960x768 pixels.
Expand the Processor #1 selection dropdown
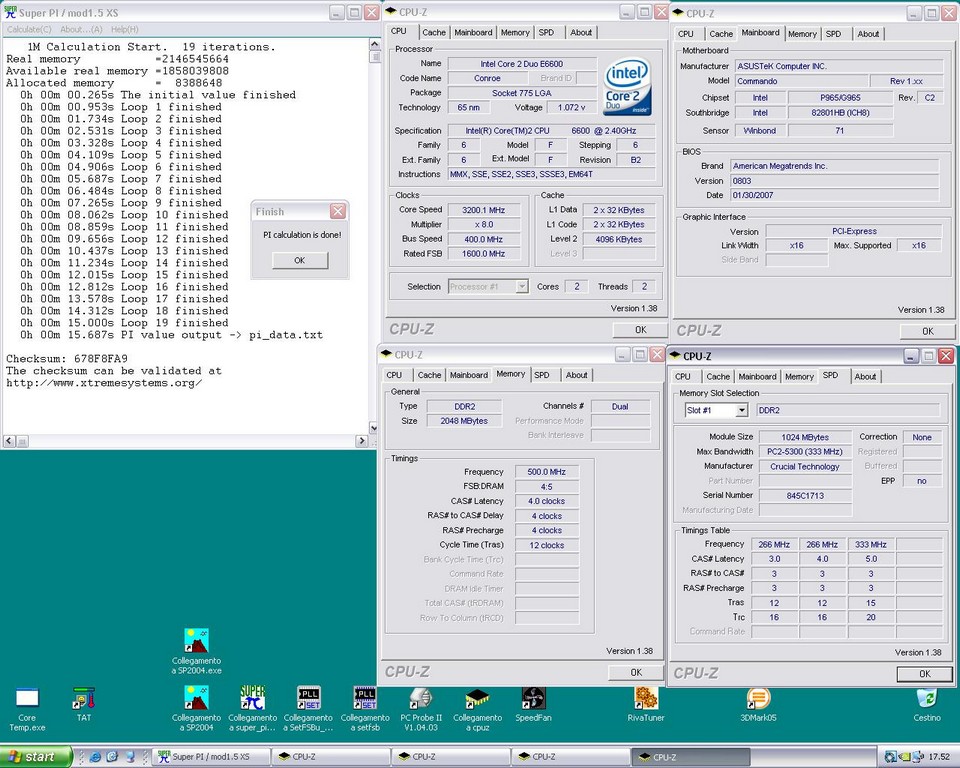pyautogui.click(x=522, y=287)
